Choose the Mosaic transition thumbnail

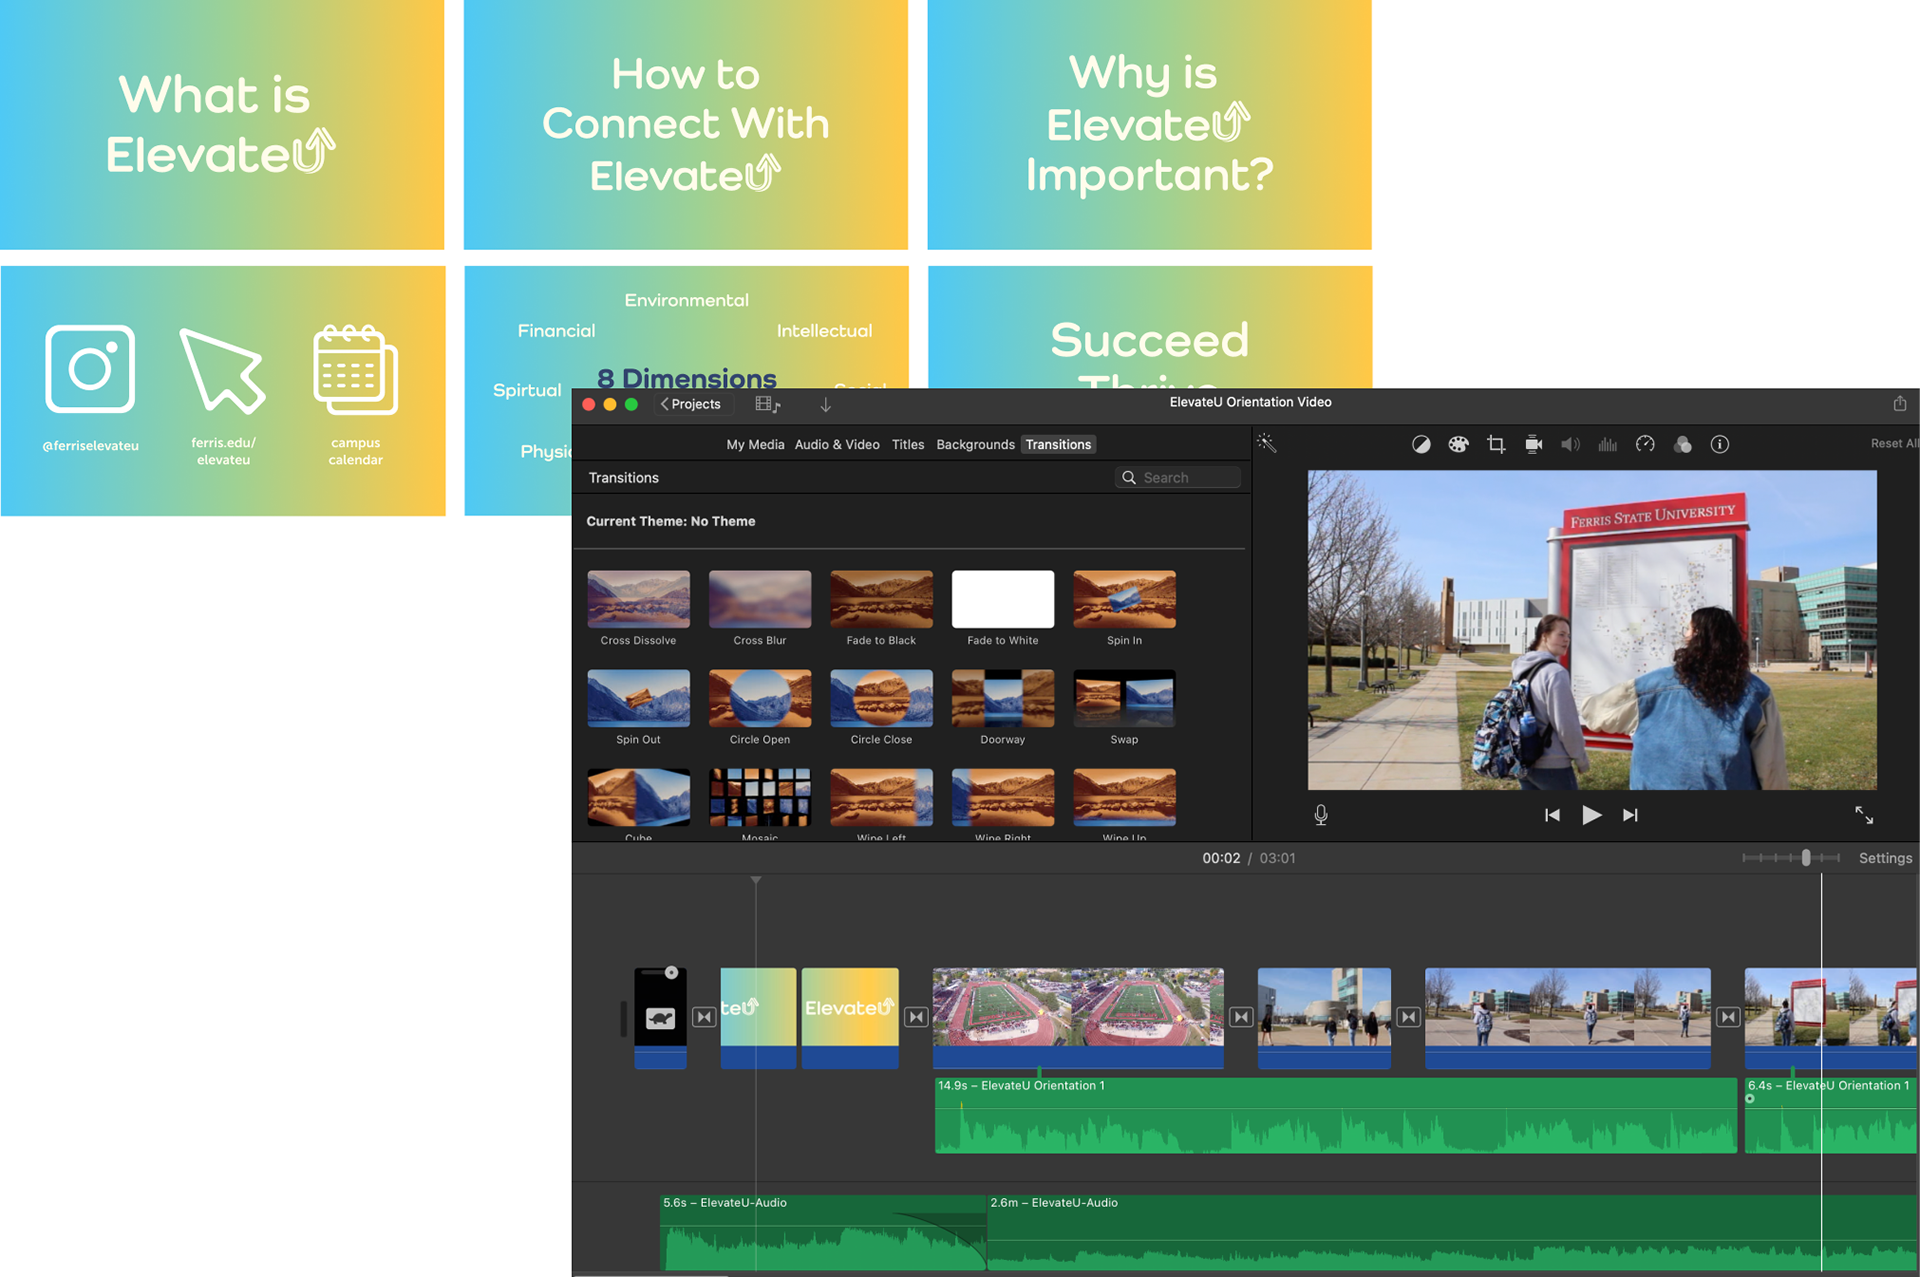760,797
